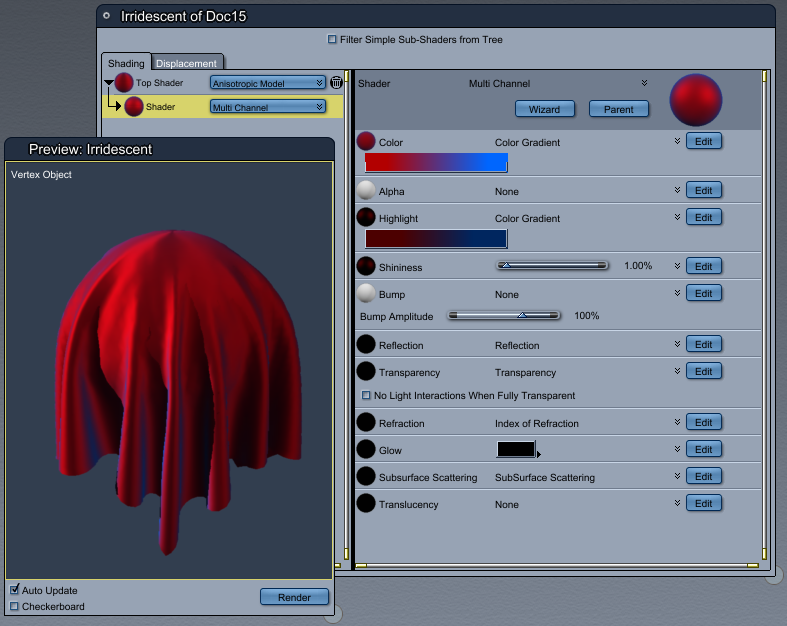The height and width of the screenshot is (626, 787).
Task: Click the Shininess channel sphere icon
Action: tap(366, 266)
